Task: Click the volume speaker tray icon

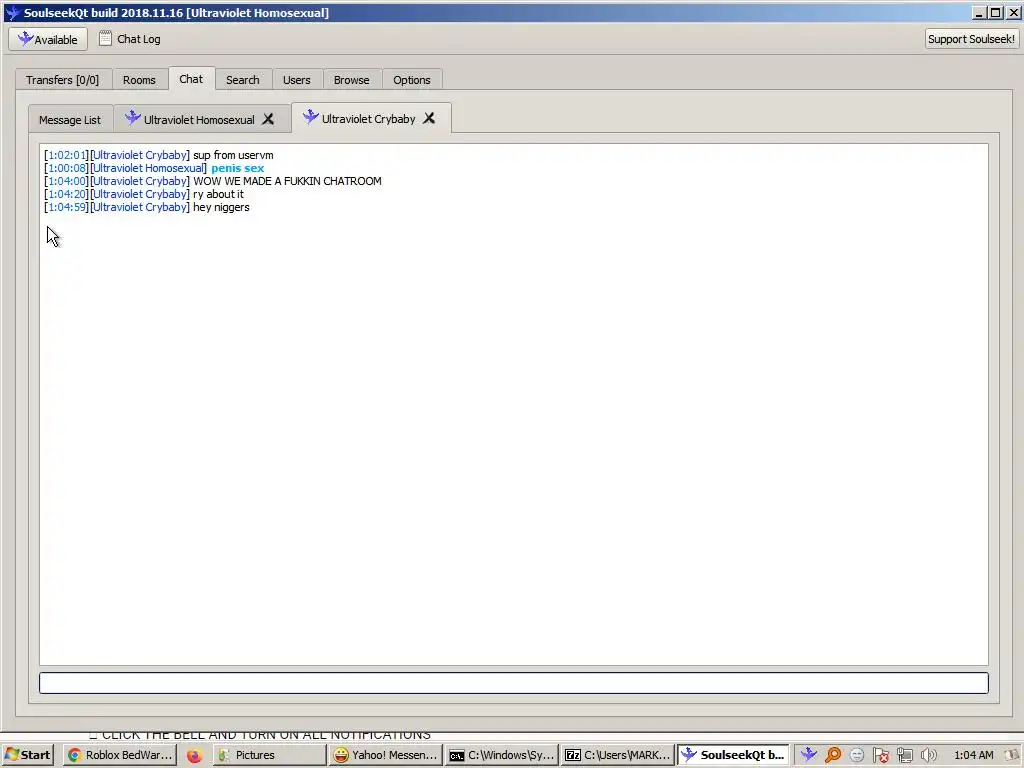Action: [x=928, y=755]
